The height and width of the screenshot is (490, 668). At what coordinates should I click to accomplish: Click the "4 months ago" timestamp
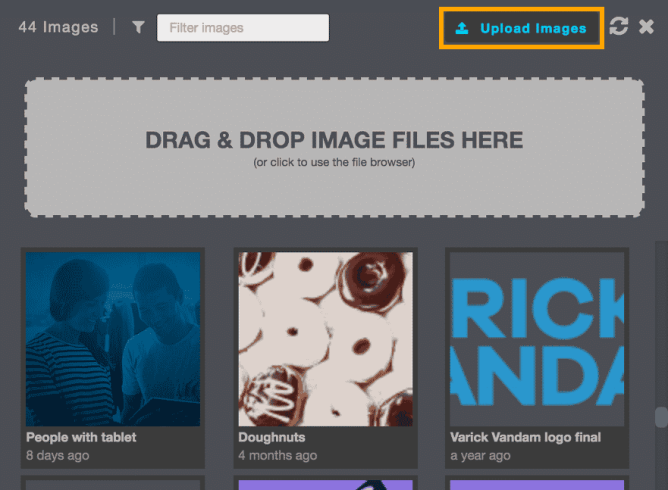click(278, 455)
